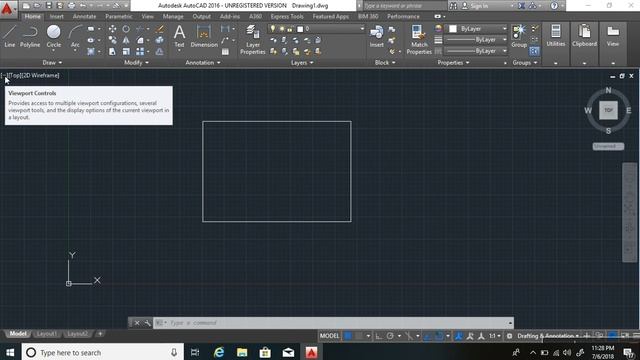The height and width of the screenshot is (360, 640).
Task: Click the Table icon in Annotation panel
Action: pyautogui.click(x=225, y=51)
